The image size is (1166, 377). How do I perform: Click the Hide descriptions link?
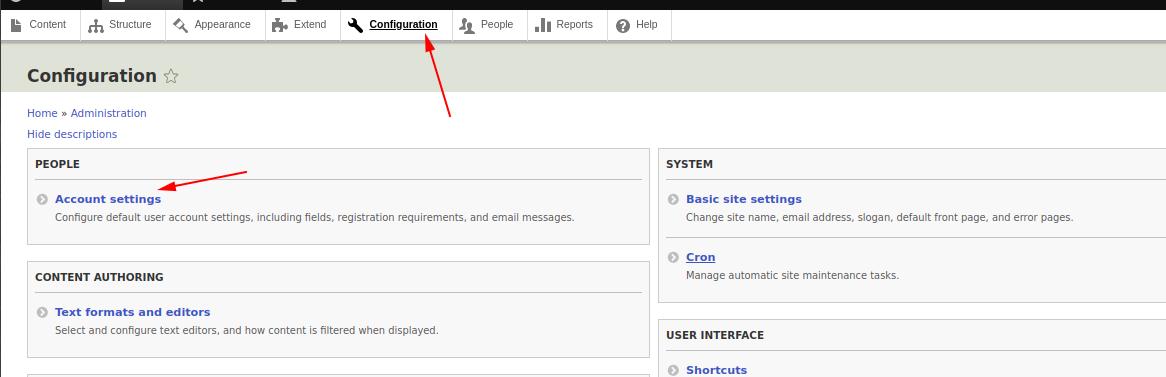tap(72, 134)
